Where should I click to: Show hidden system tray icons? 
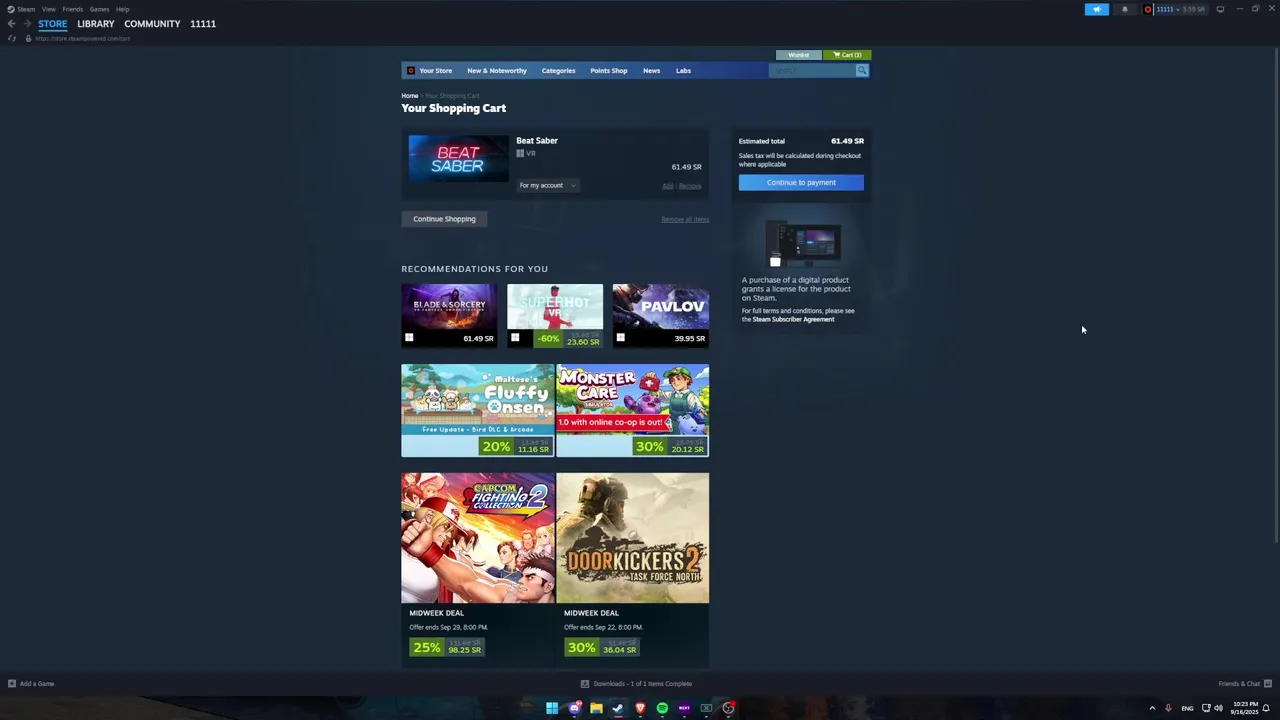(x=1152, y=708)
